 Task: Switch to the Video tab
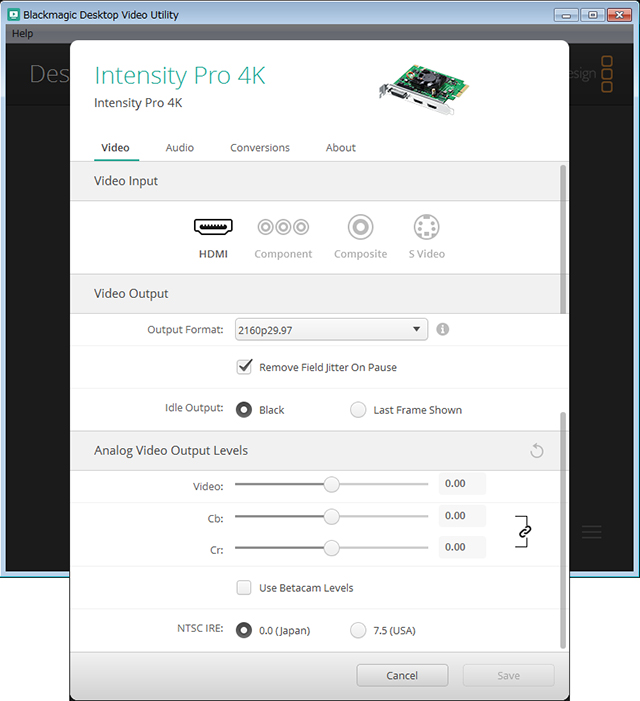115,148
